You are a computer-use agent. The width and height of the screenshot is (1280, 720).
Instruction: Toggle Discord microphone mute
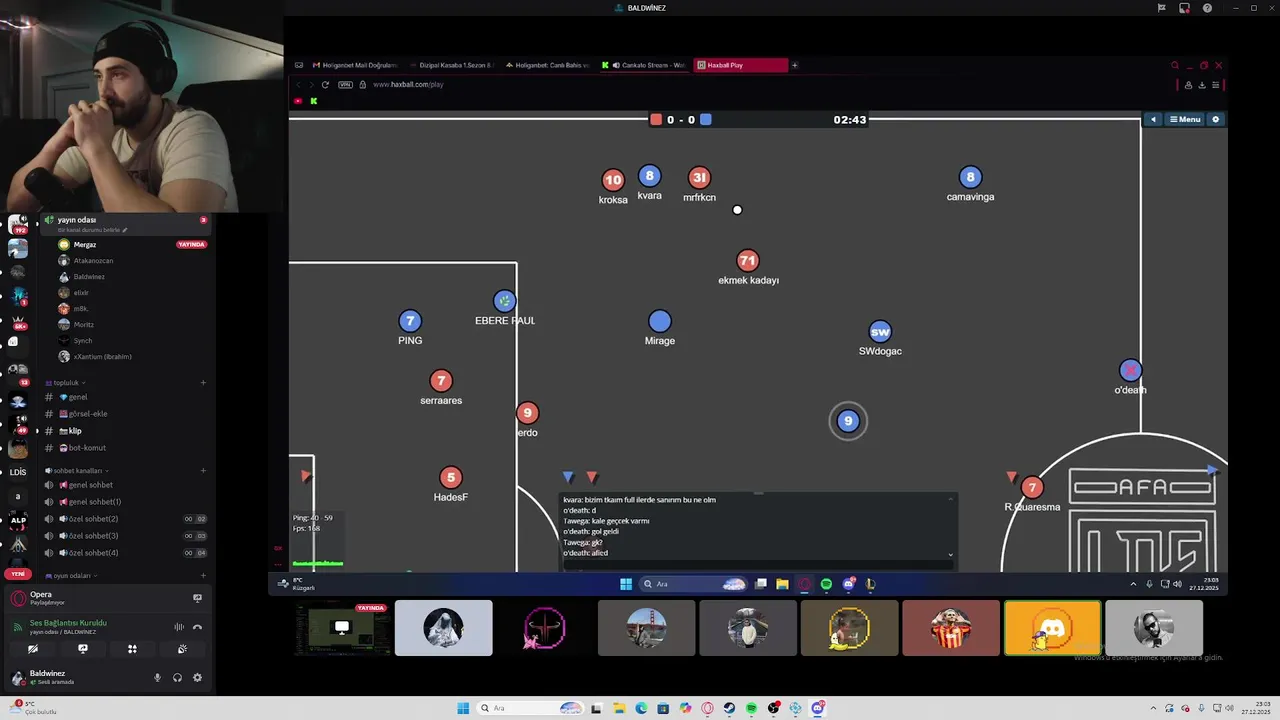point(157,678)
